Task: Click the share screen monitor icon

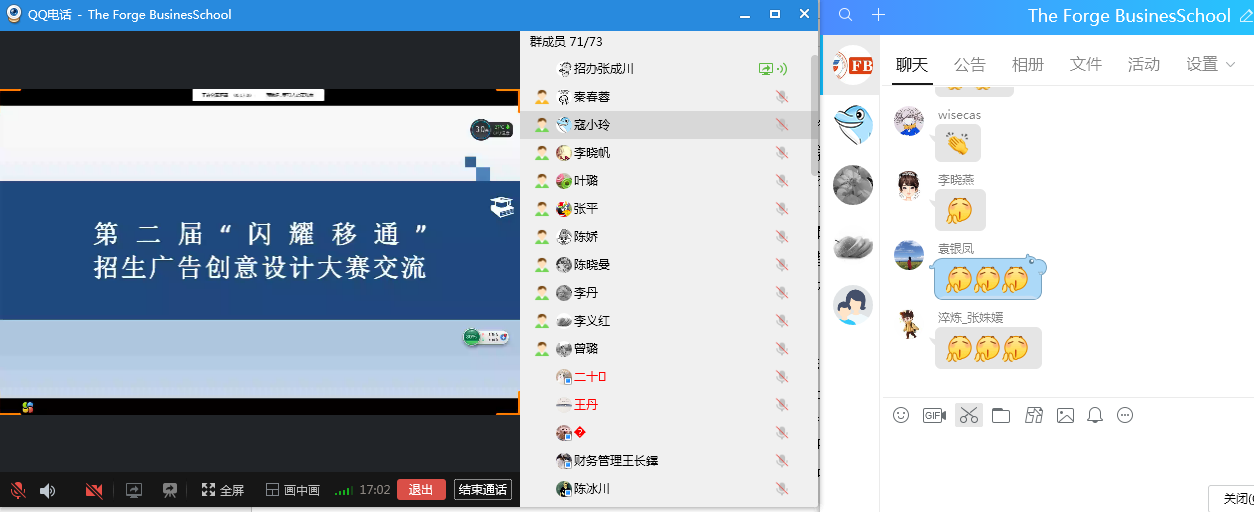Action: pyautogui.click(x=134, y=490)
